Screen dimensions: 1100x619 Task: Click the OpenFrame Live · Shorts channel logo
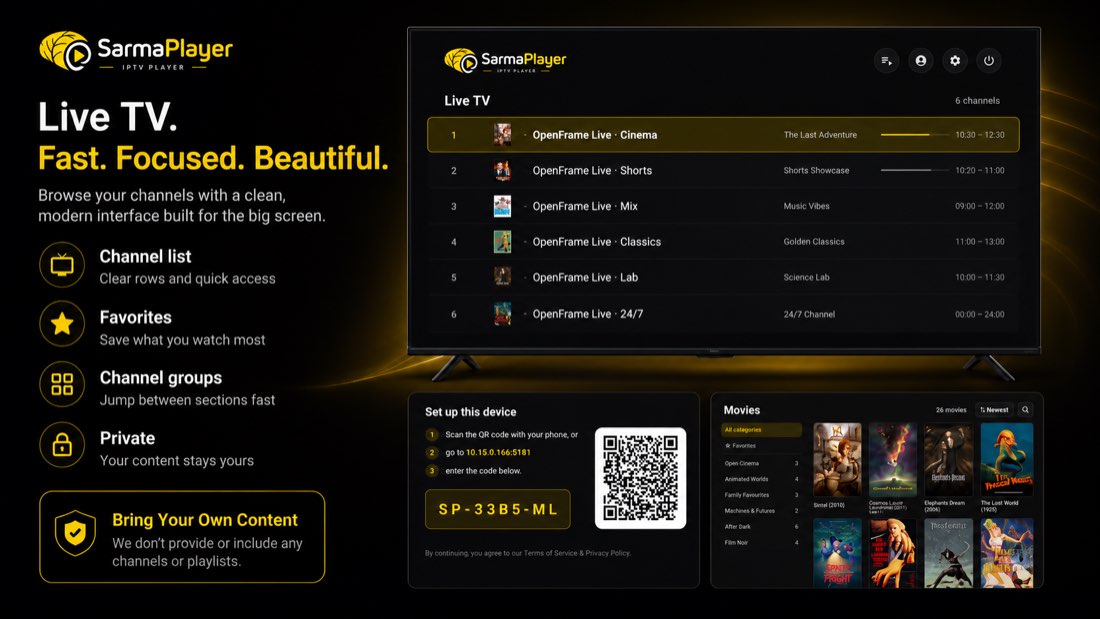click(x=502, y=171)
